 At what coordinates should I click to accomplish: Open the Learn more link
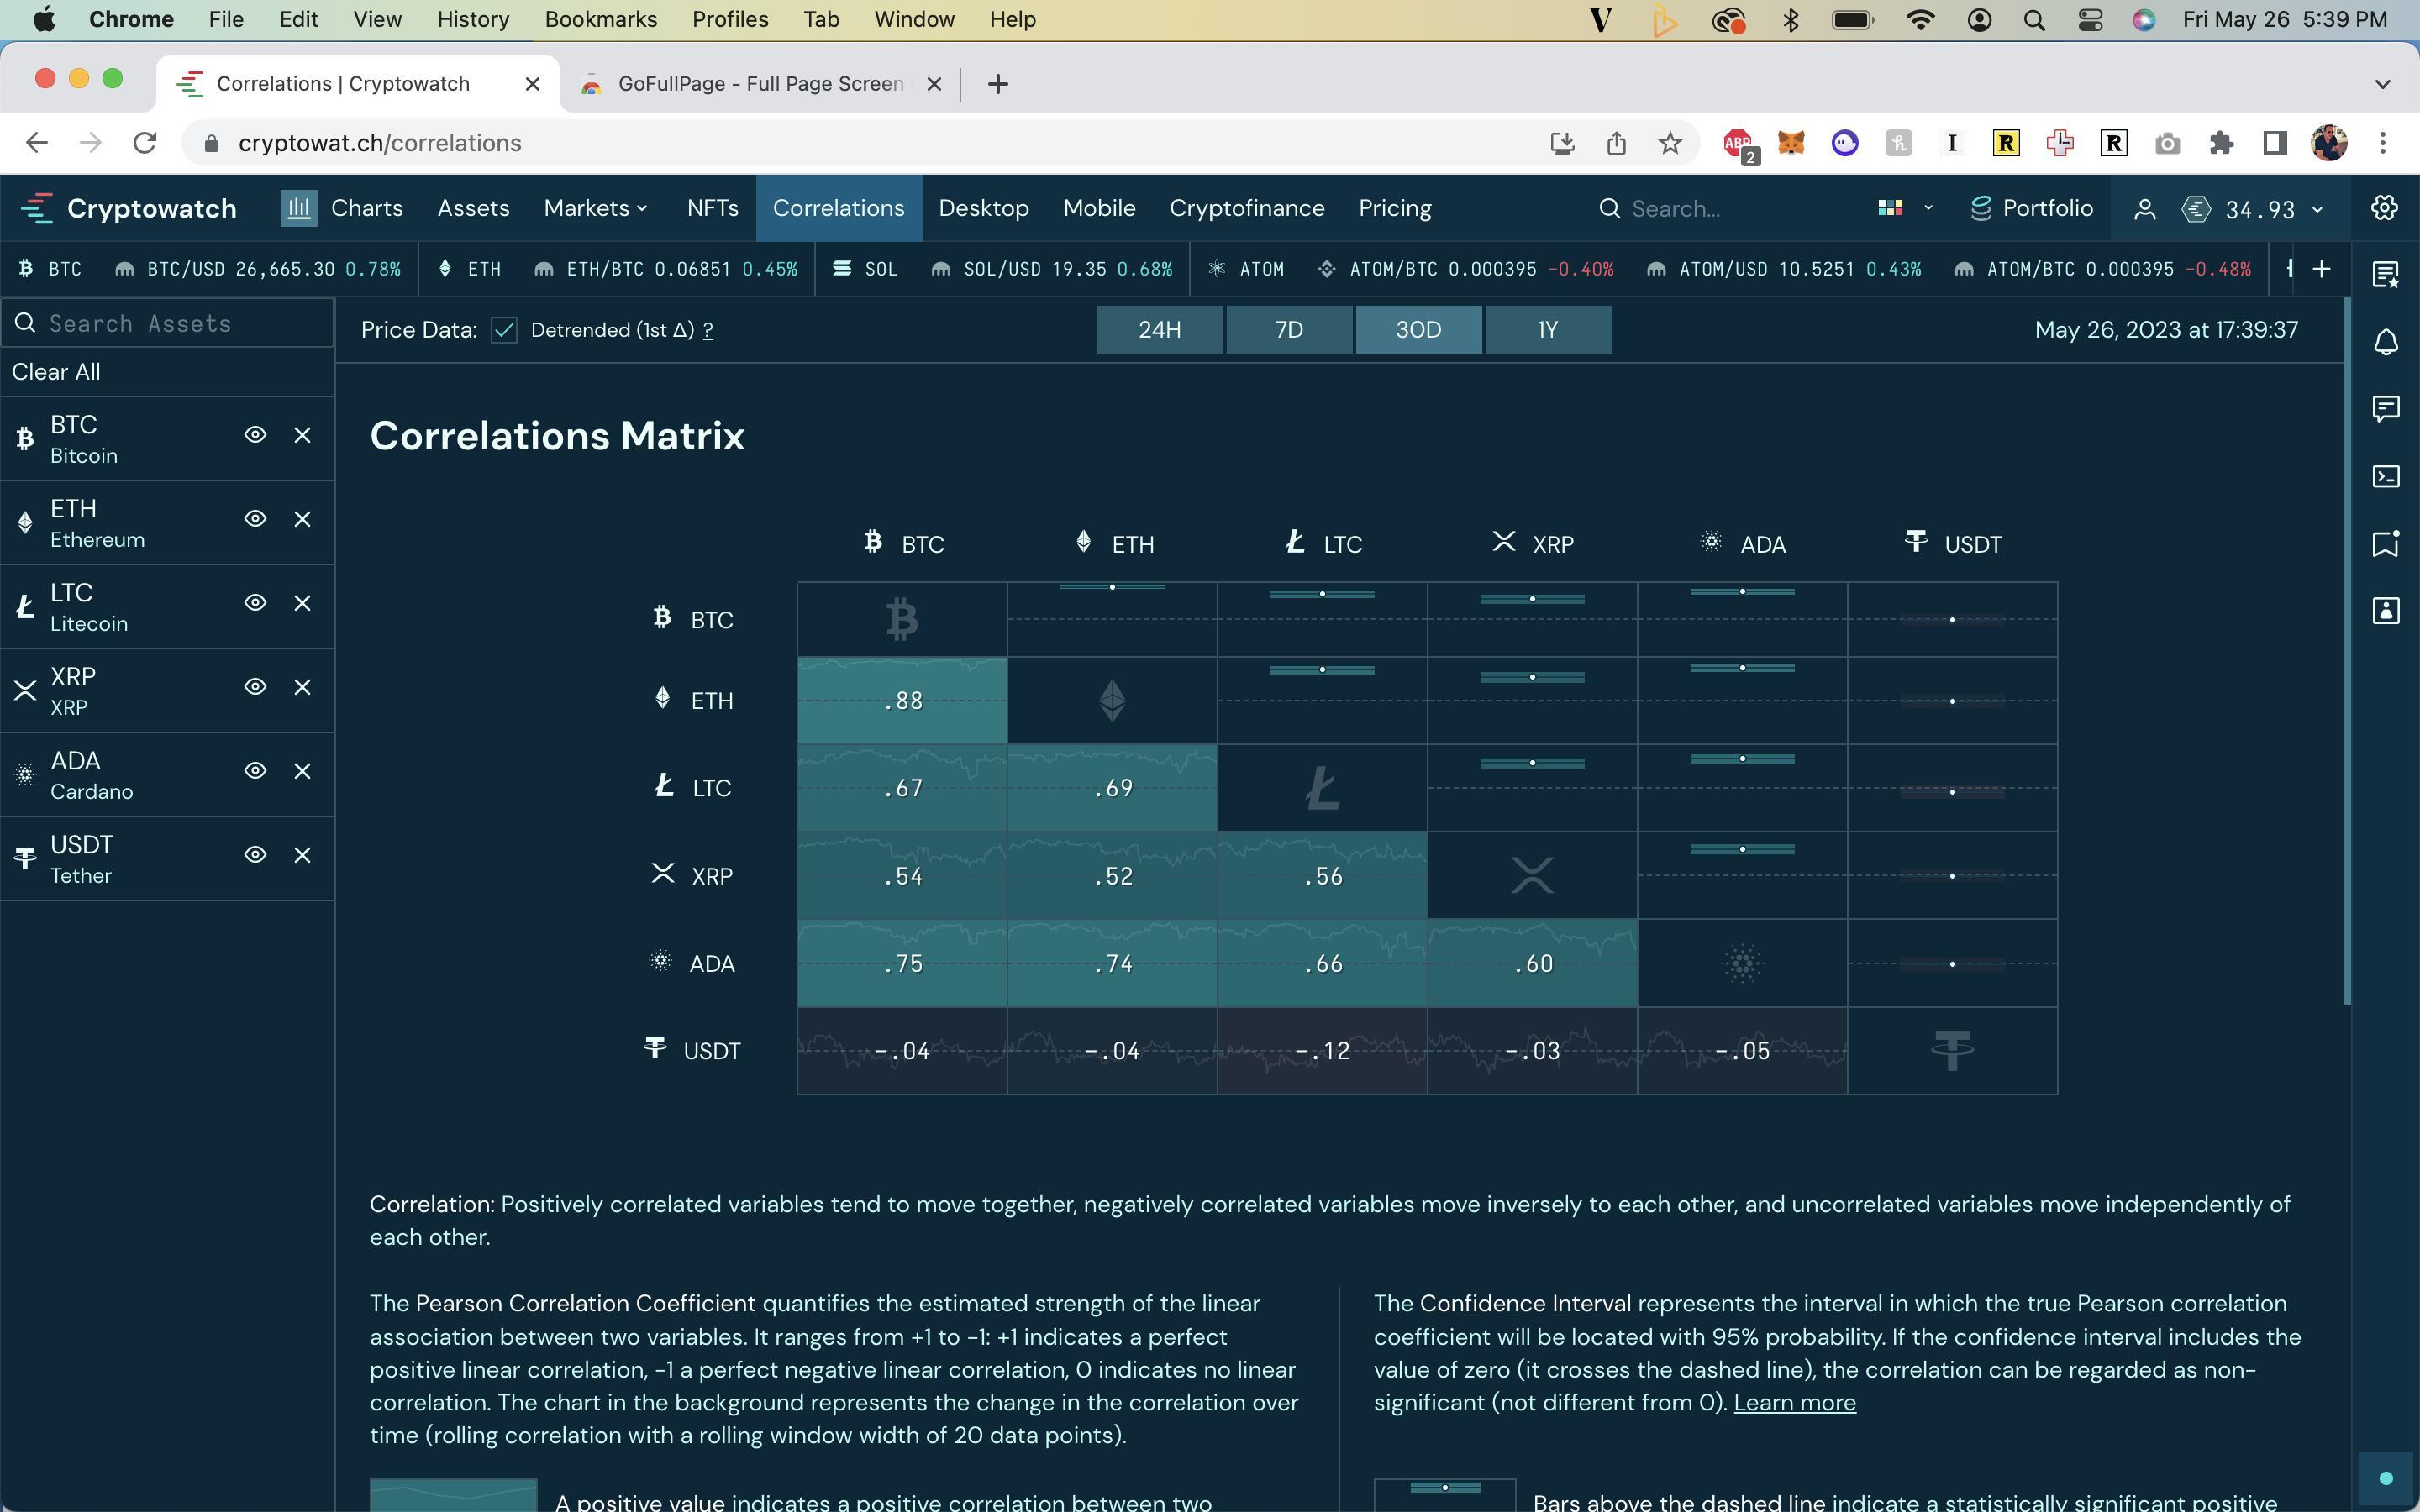(x=1794, y=1403)
